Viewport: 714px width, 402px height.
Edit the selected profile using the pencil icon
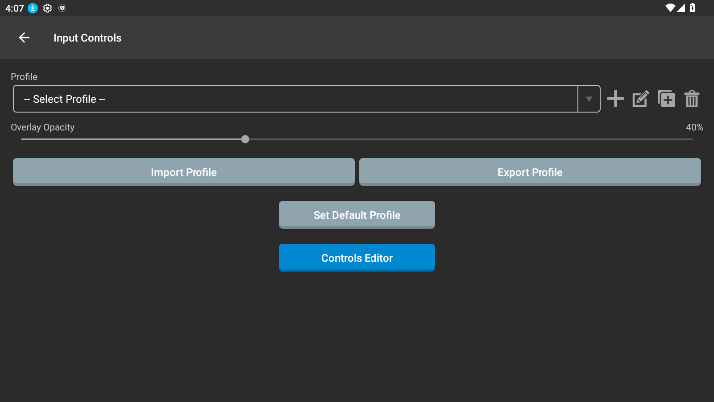(x=641, y=99)
